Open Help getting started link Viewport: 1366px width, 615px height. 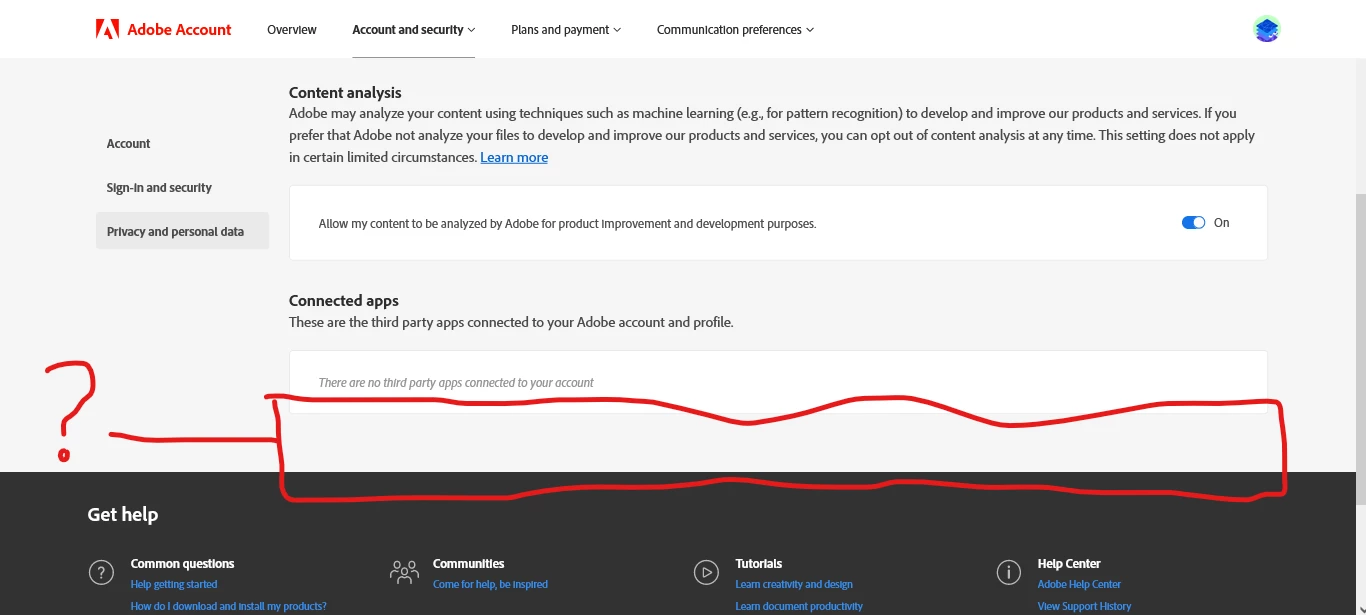click(x=174, y=584)
